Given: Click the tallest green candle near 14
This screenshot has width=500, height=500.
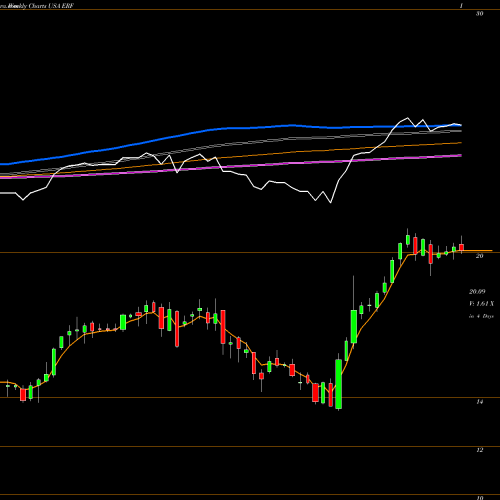Looking at the screenshot, I should coord(339,384).
